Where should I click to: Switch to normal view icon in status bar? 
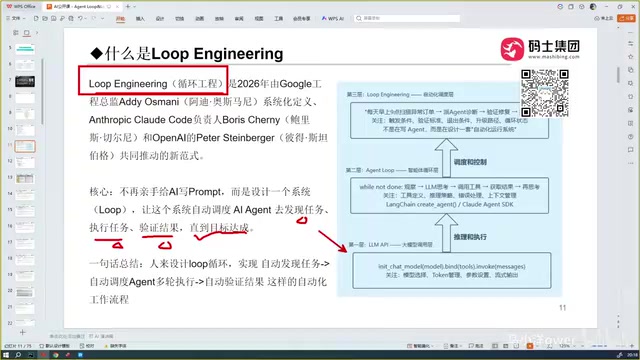pyautogui.click(x=495, y=346)
